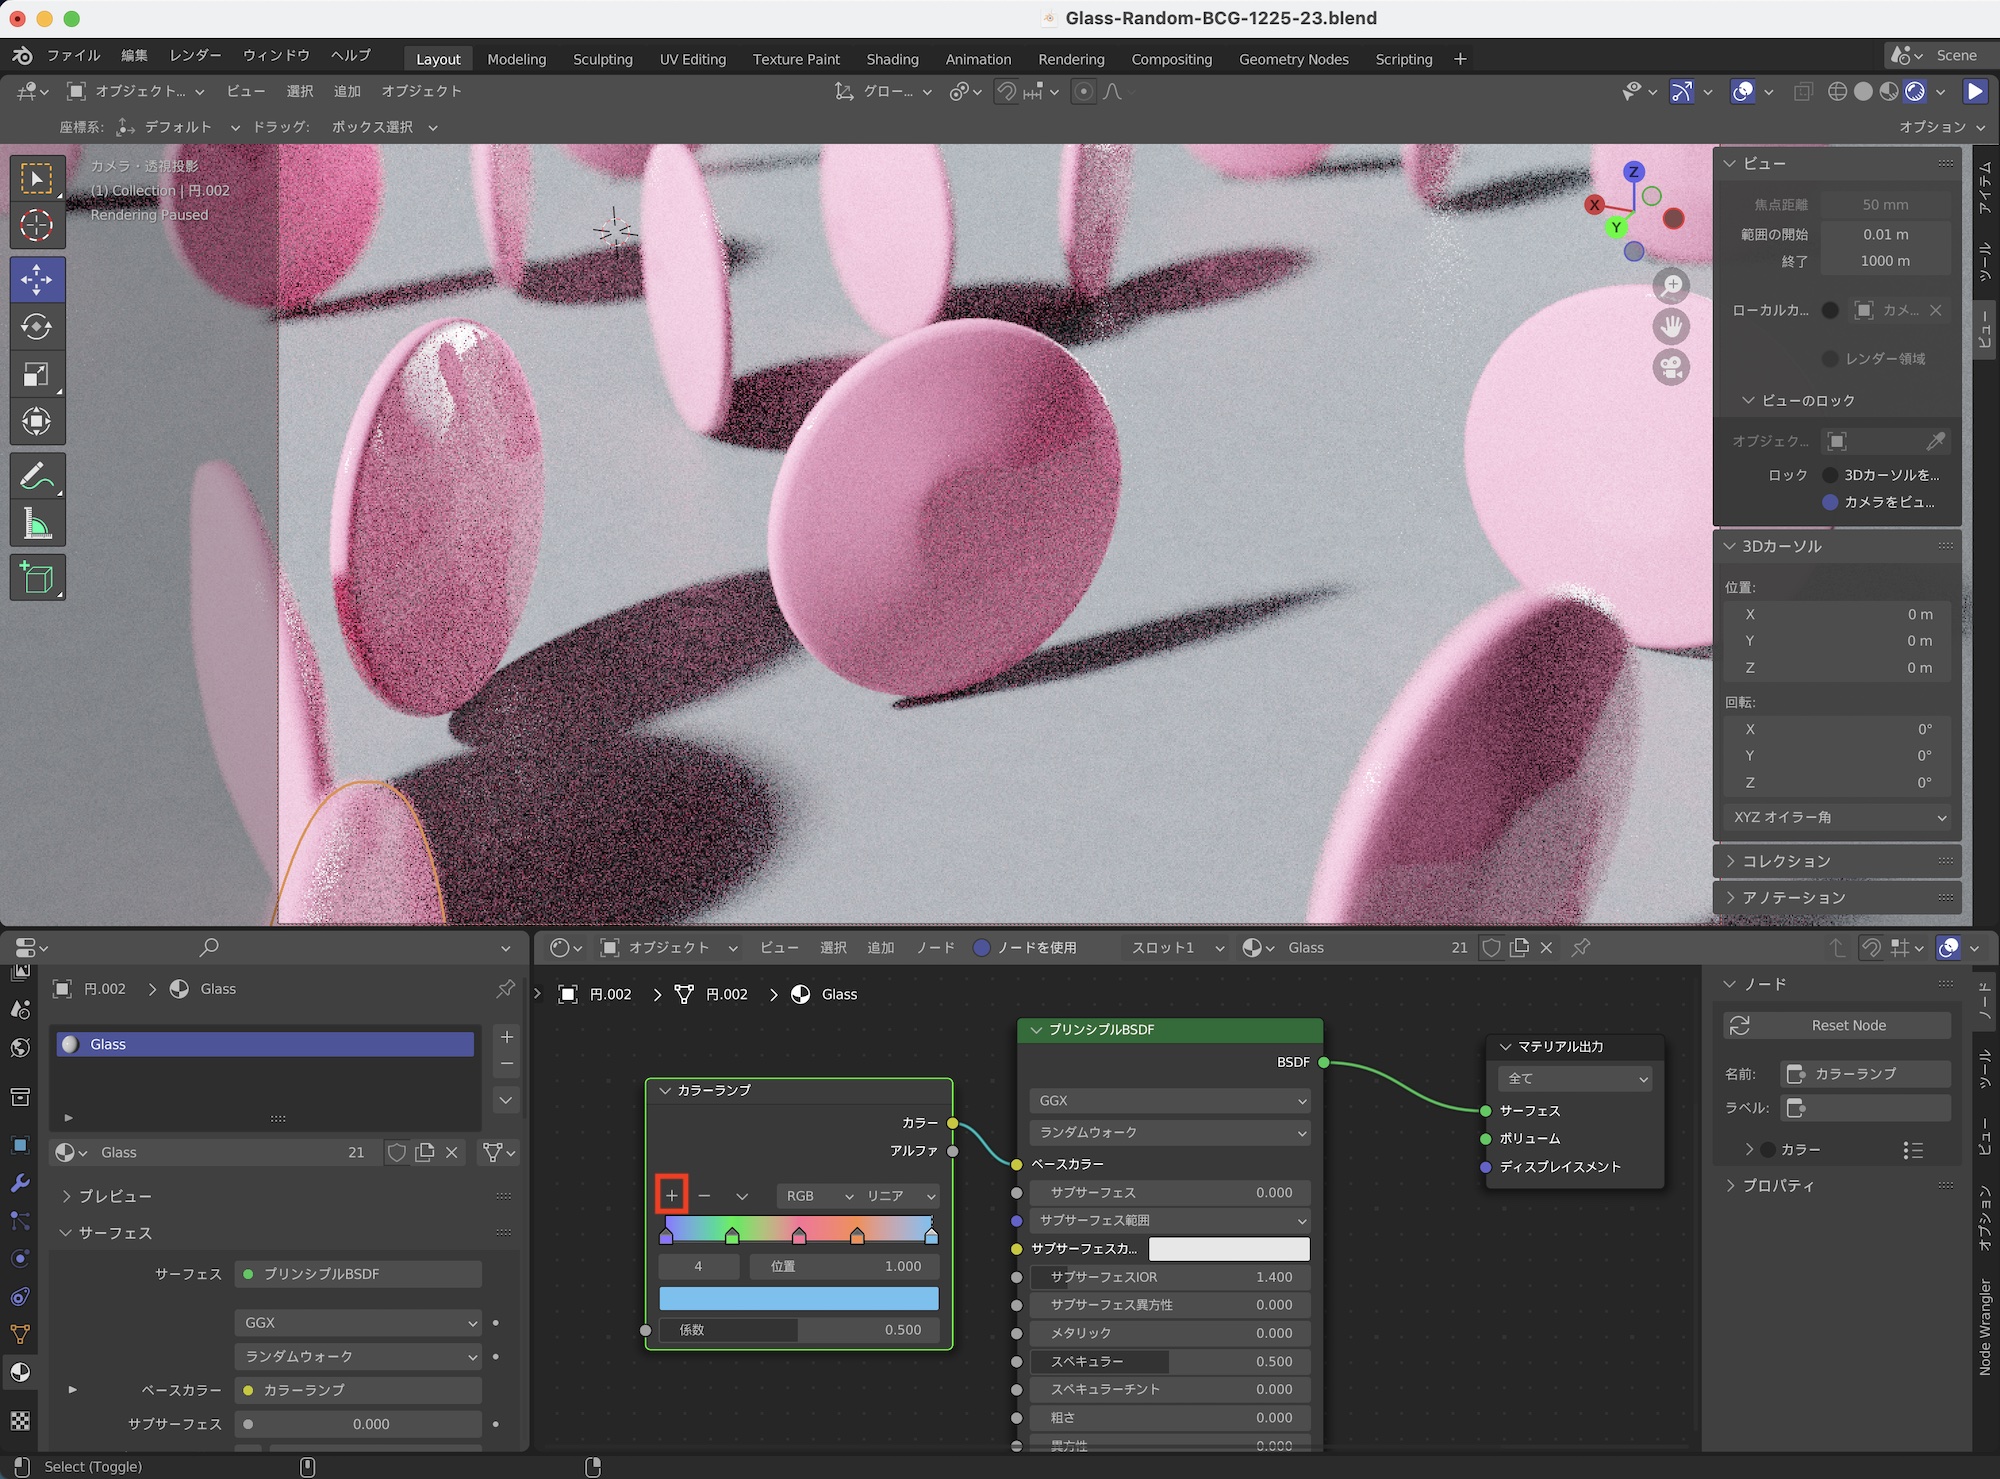Image resolution: width=2000 pixels, height=1479 pixels.
Task: Disable the カメラをビュー lock checkbox
Action: point(1830,502)
